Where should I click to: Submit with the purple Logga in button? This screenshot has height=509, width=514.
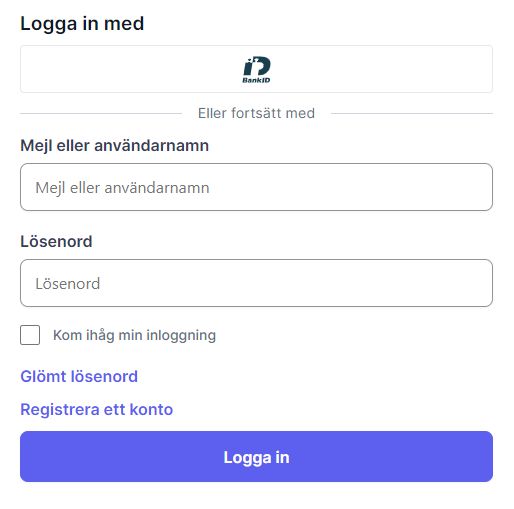point(256,456)
